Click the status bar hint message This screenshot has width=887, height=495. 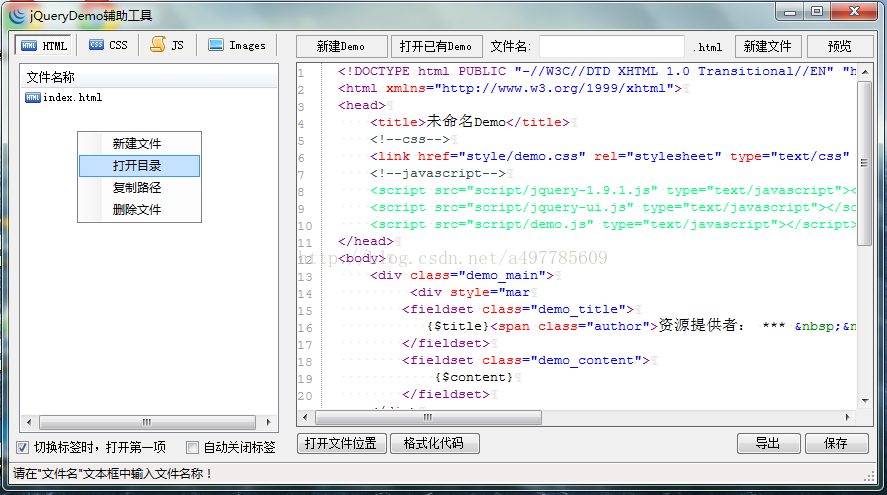[113, 474]
